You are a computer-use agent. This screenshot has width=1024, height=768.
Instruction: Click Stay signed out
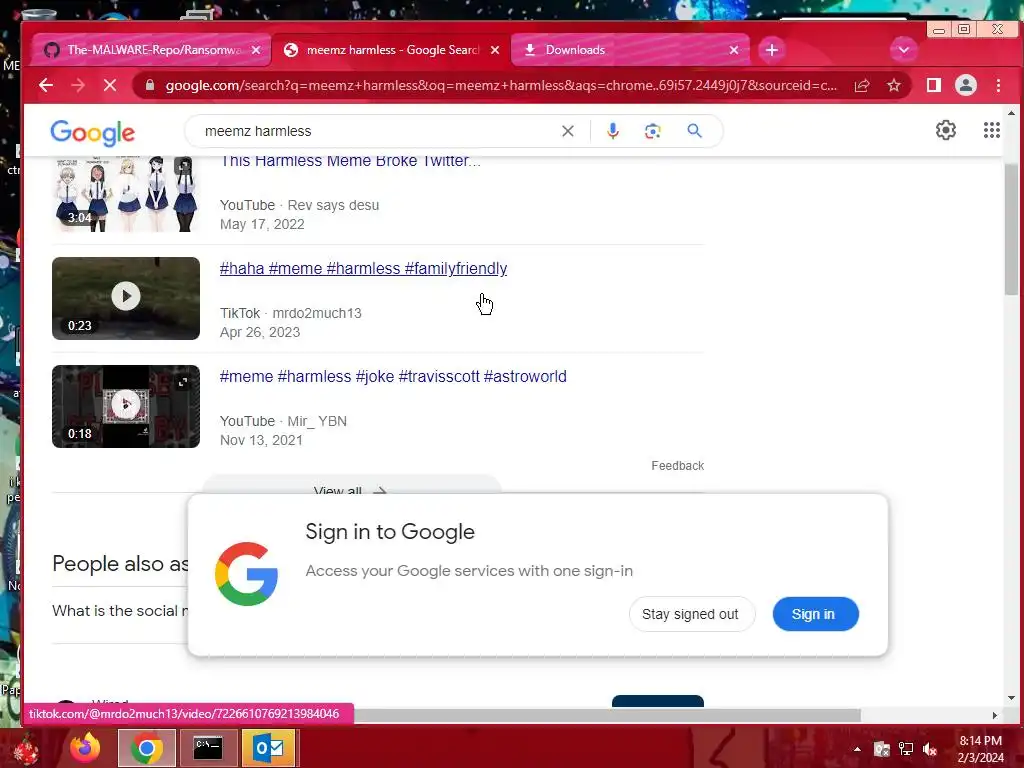click(x=690, y=615)
